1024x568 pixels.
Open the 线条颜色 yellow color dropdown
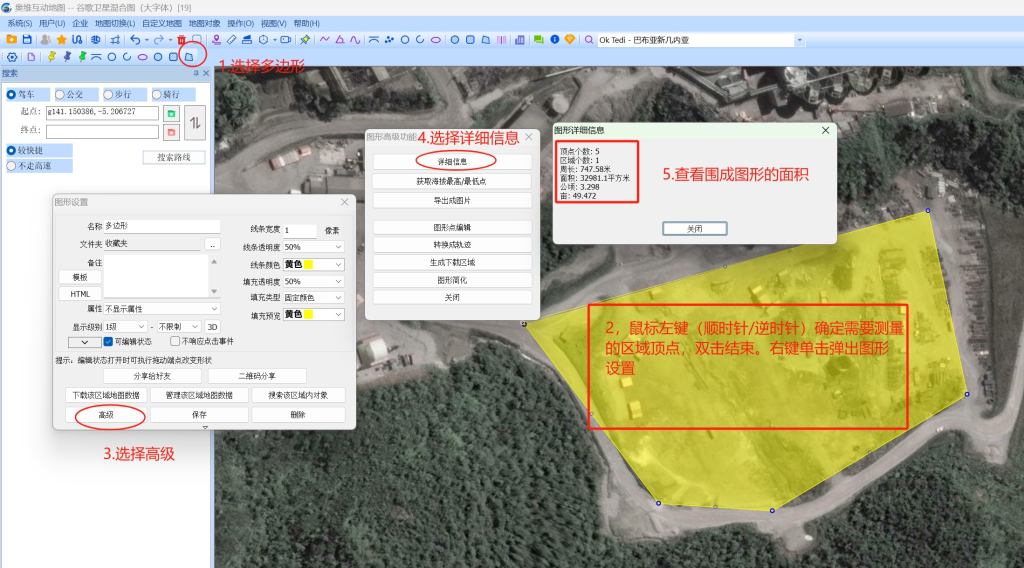point(313,264)
